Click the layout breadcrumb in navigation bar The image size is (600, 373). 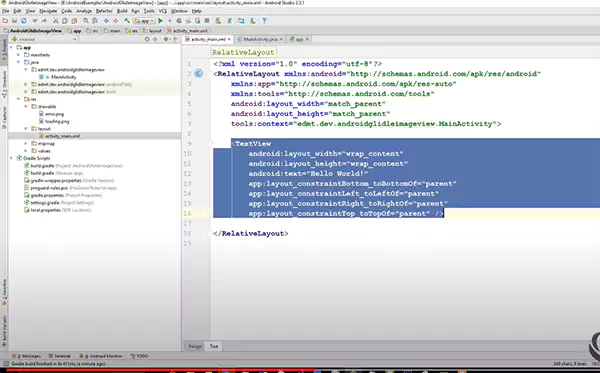tap(152, 31)
